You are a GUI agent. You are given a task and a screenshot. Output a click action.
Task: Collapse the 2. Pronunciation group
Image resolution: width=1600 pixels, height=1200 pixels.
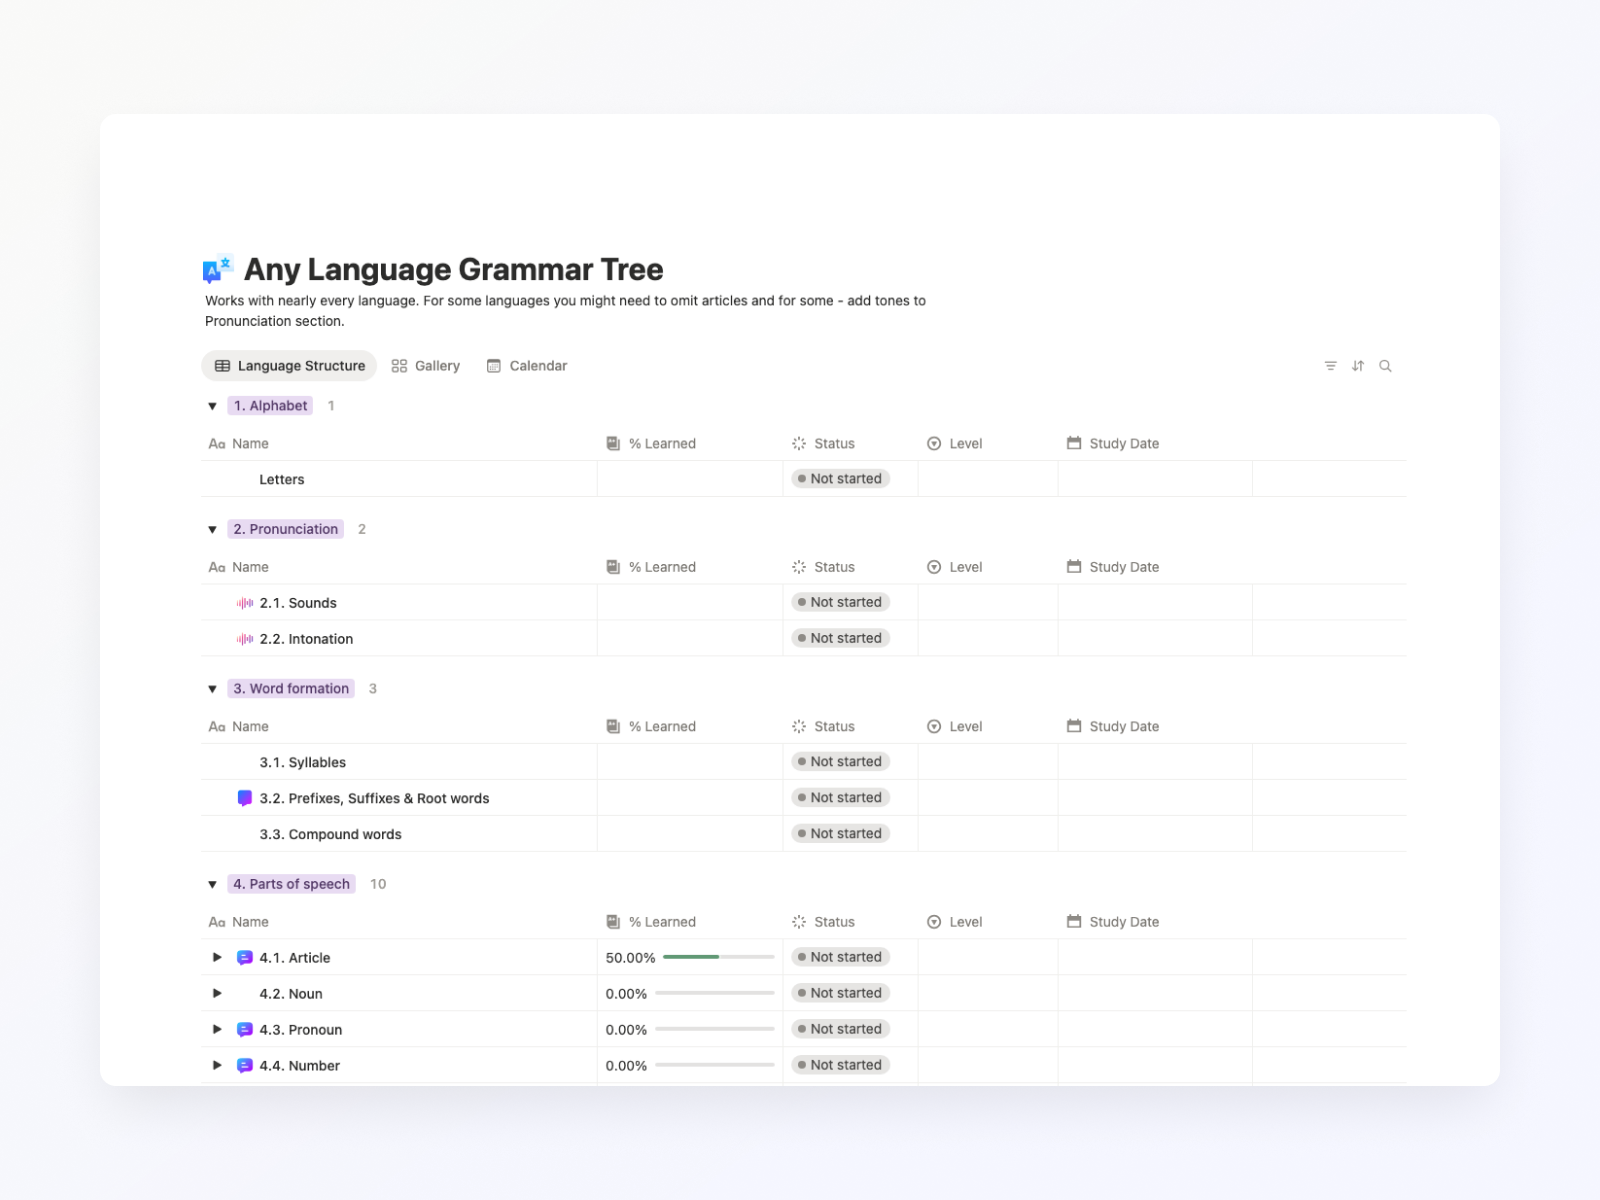(x=212, y=530)
